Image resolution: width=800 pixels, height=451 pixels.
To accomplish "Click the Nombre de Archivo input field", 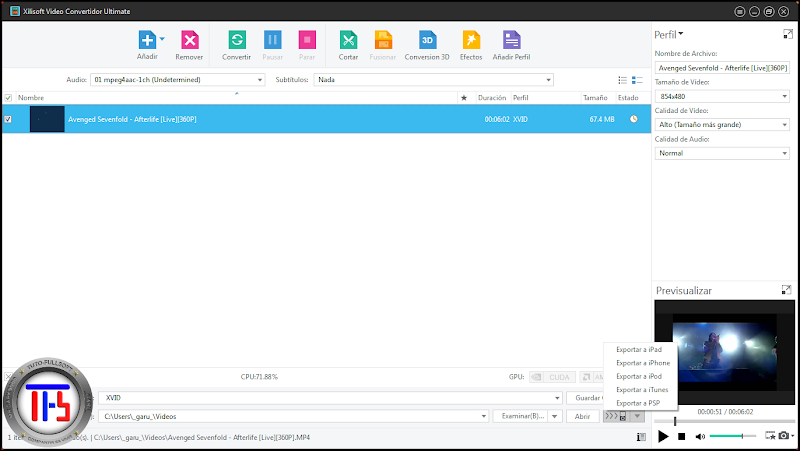I will coord(722,68).
